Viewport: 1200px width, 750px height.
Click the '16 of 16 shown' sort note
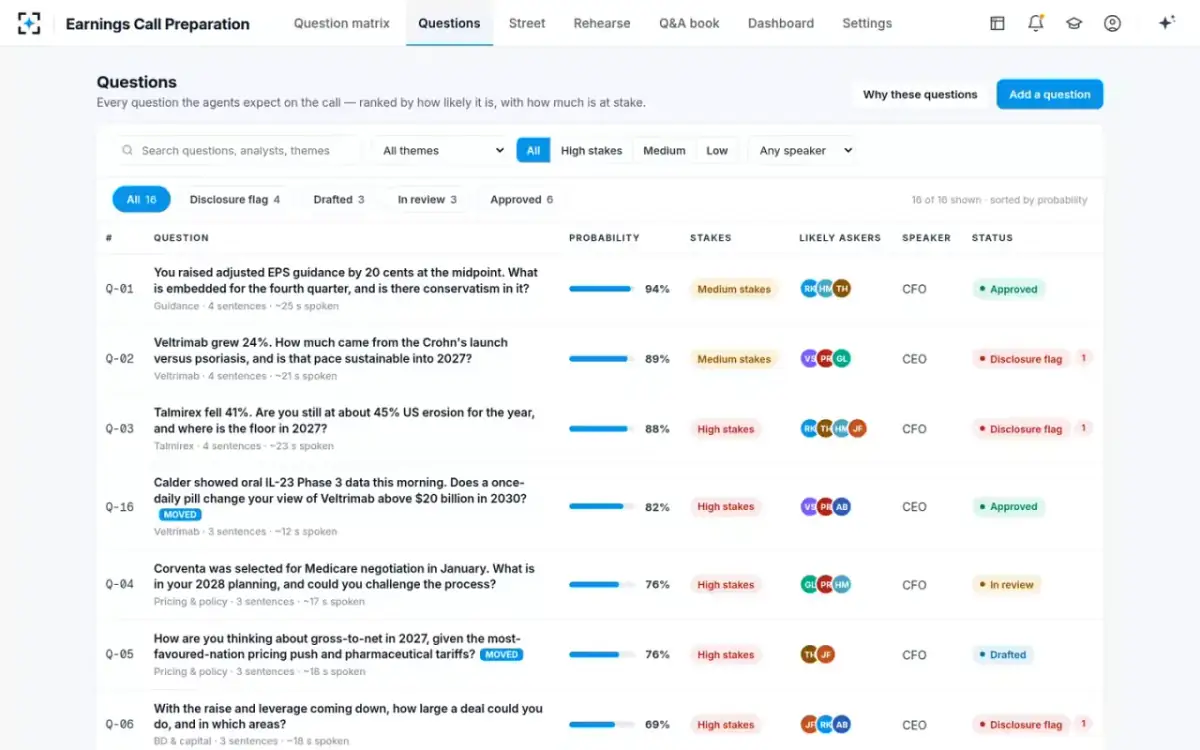pos(999,200)
